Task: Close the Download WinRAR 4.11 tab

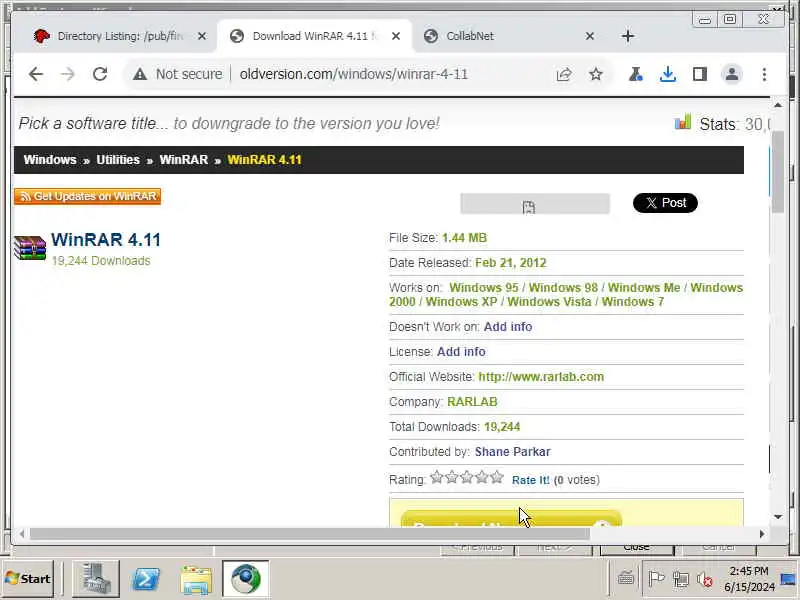Action: pyautogui.click(x=396, y=36)
